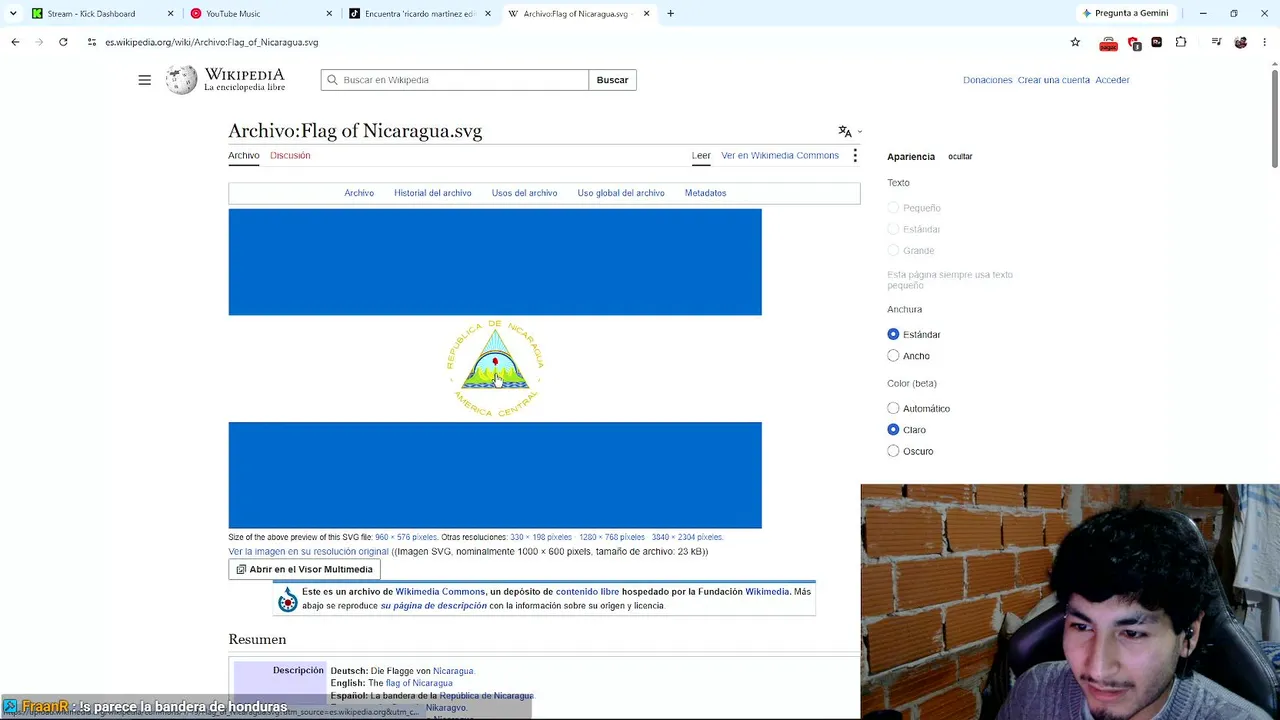Select Oscuro color mode
The width and height of the screenshot is (1280, 720).
tap(893, 451)
